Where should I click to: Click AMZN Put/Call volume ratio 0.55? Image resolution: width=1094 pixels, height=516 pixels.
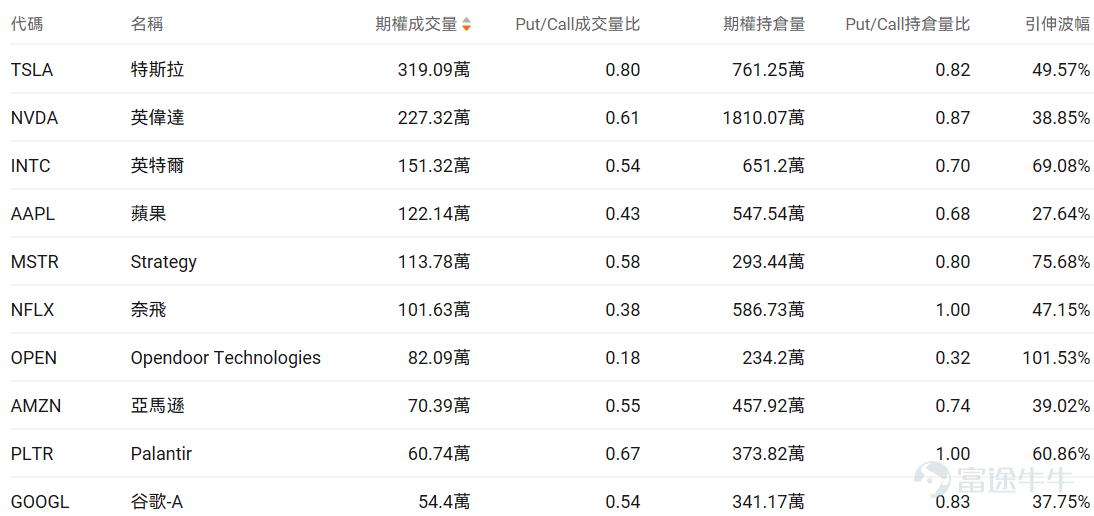coord(622,406)
